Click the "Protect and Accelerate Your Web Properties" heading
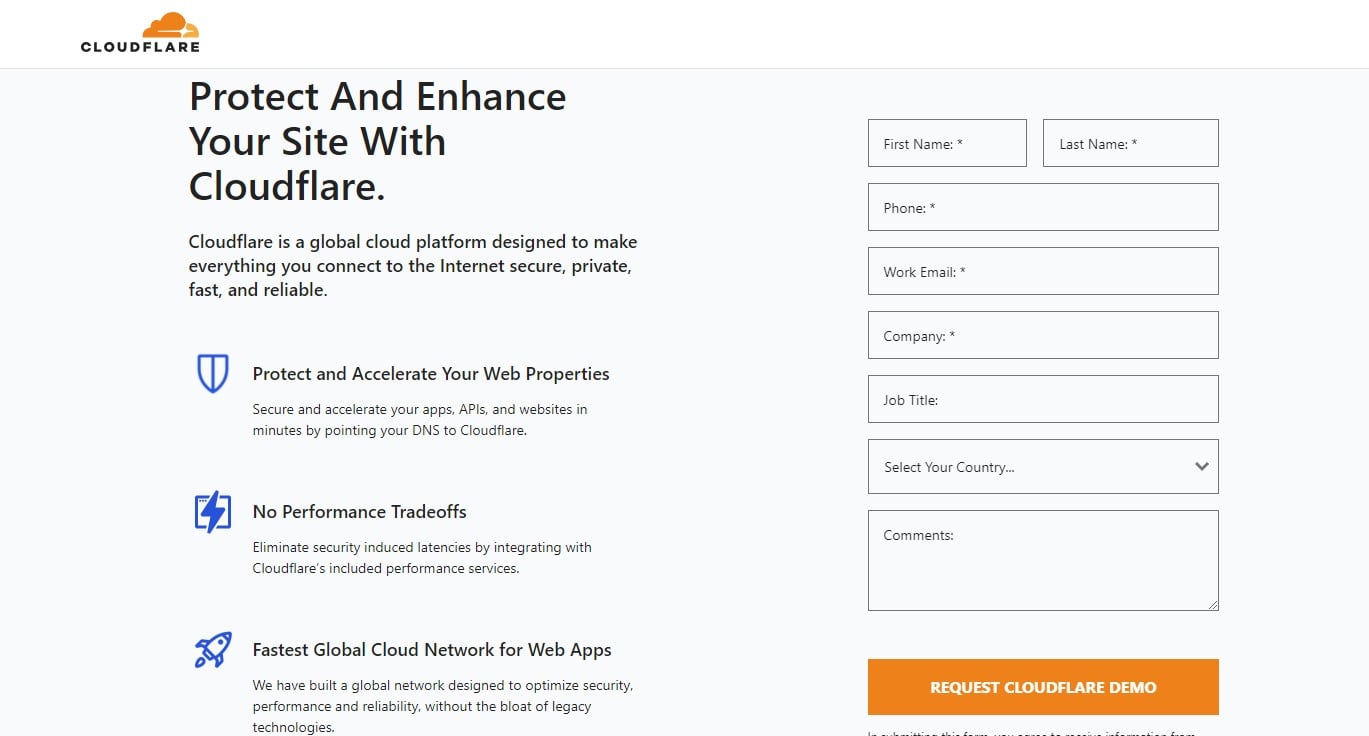 coord(431,374)
